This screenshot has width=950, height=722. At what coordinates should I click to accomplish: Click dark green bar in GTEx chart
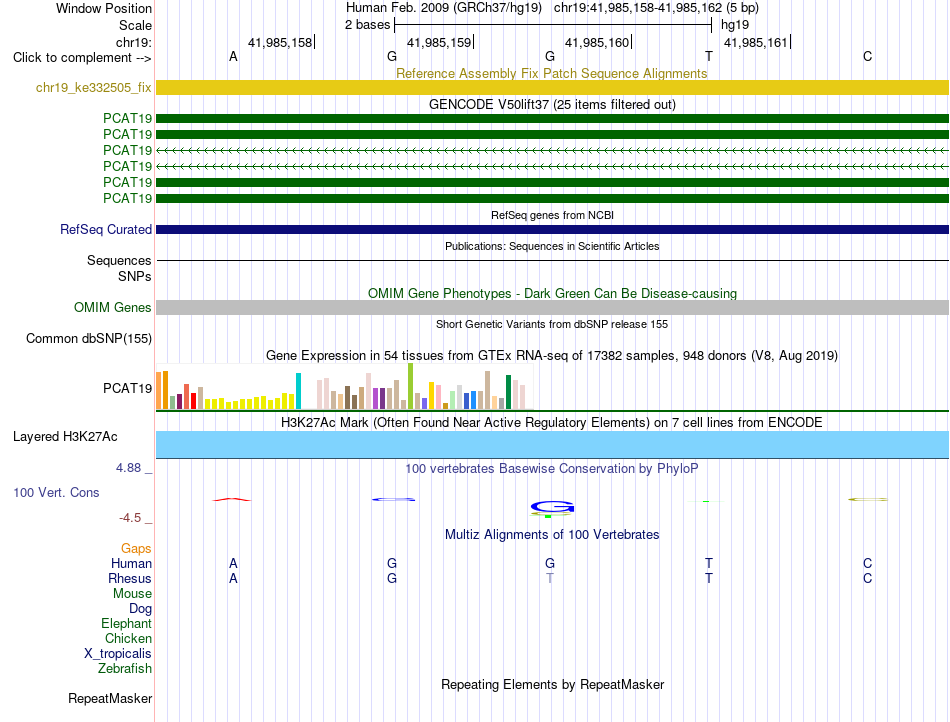(508, 392)
